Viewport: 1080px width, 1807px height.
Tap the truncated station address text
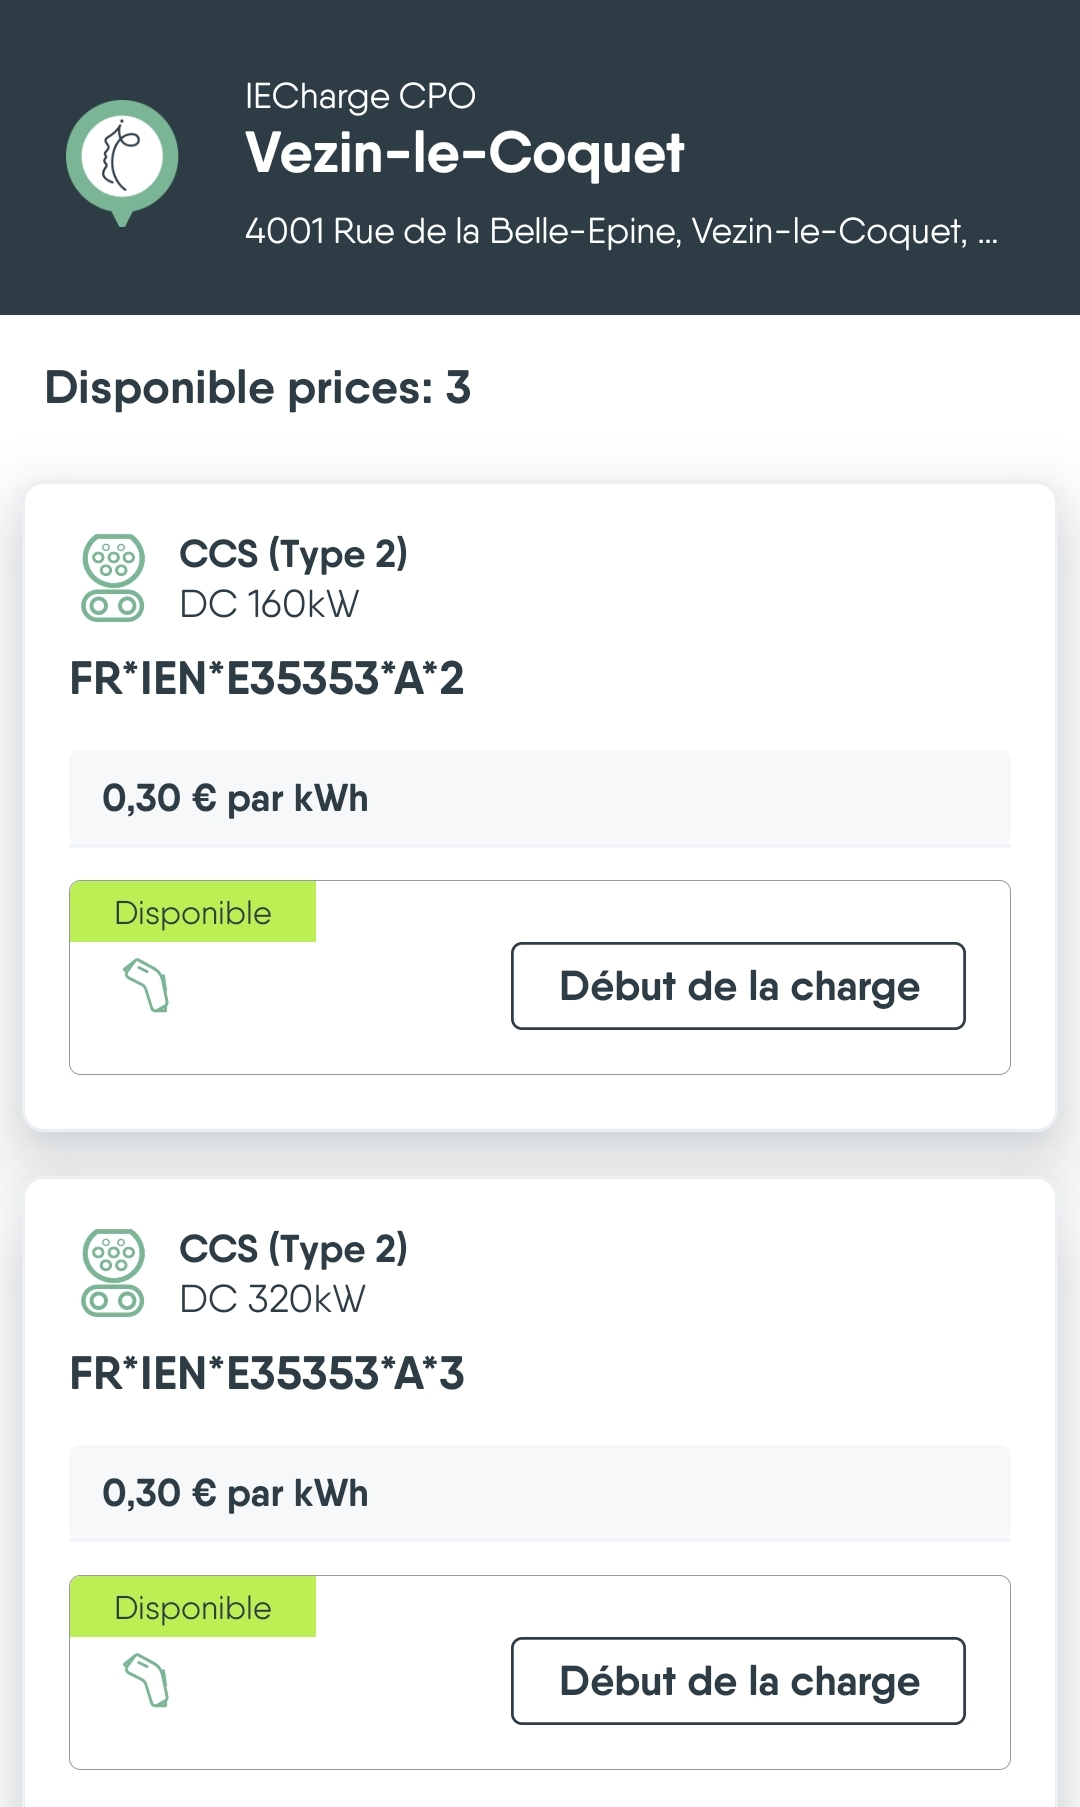(620, 231)
